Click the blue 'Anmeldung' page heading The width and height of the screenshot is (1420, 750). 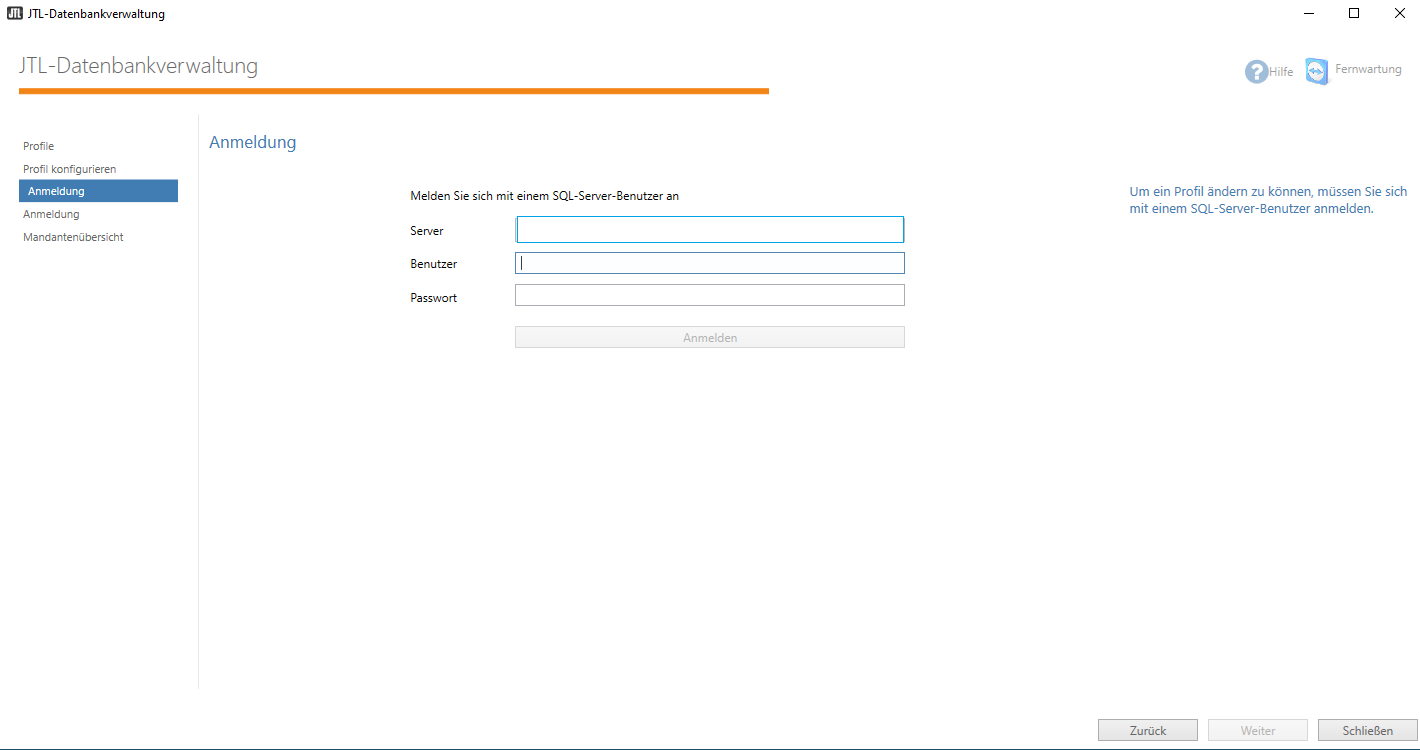coord(253,142)
